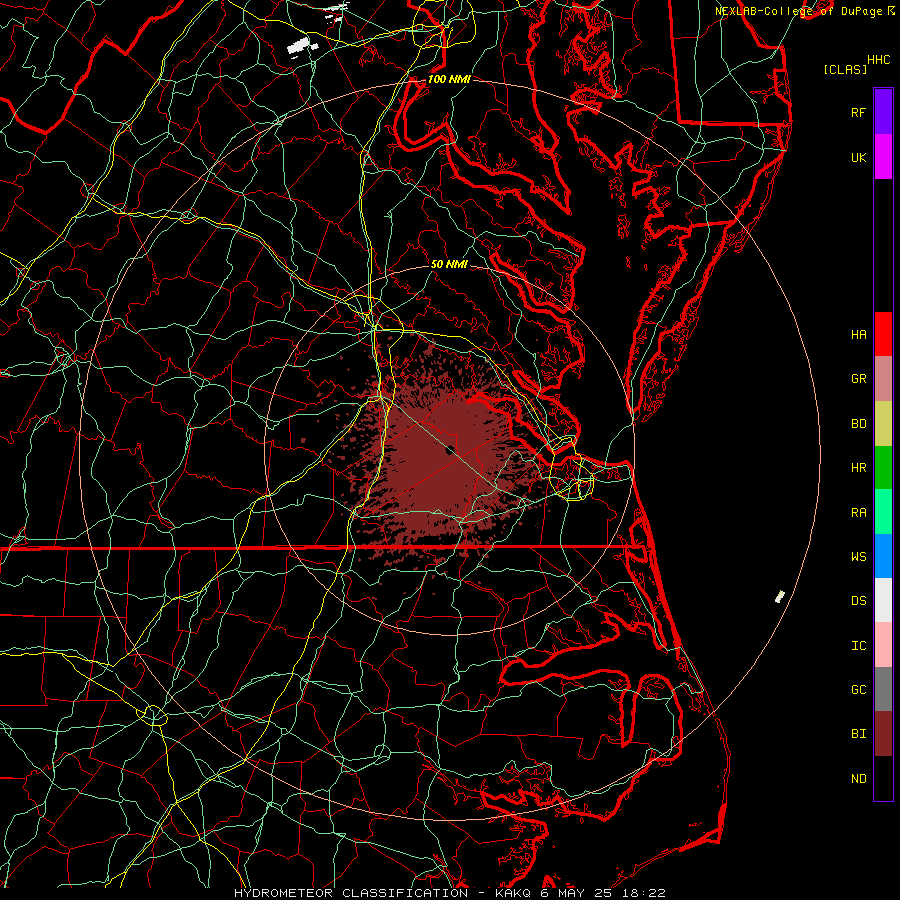Click the BD legend label
This screenshot has height=900, width=900.
point(859,424)
